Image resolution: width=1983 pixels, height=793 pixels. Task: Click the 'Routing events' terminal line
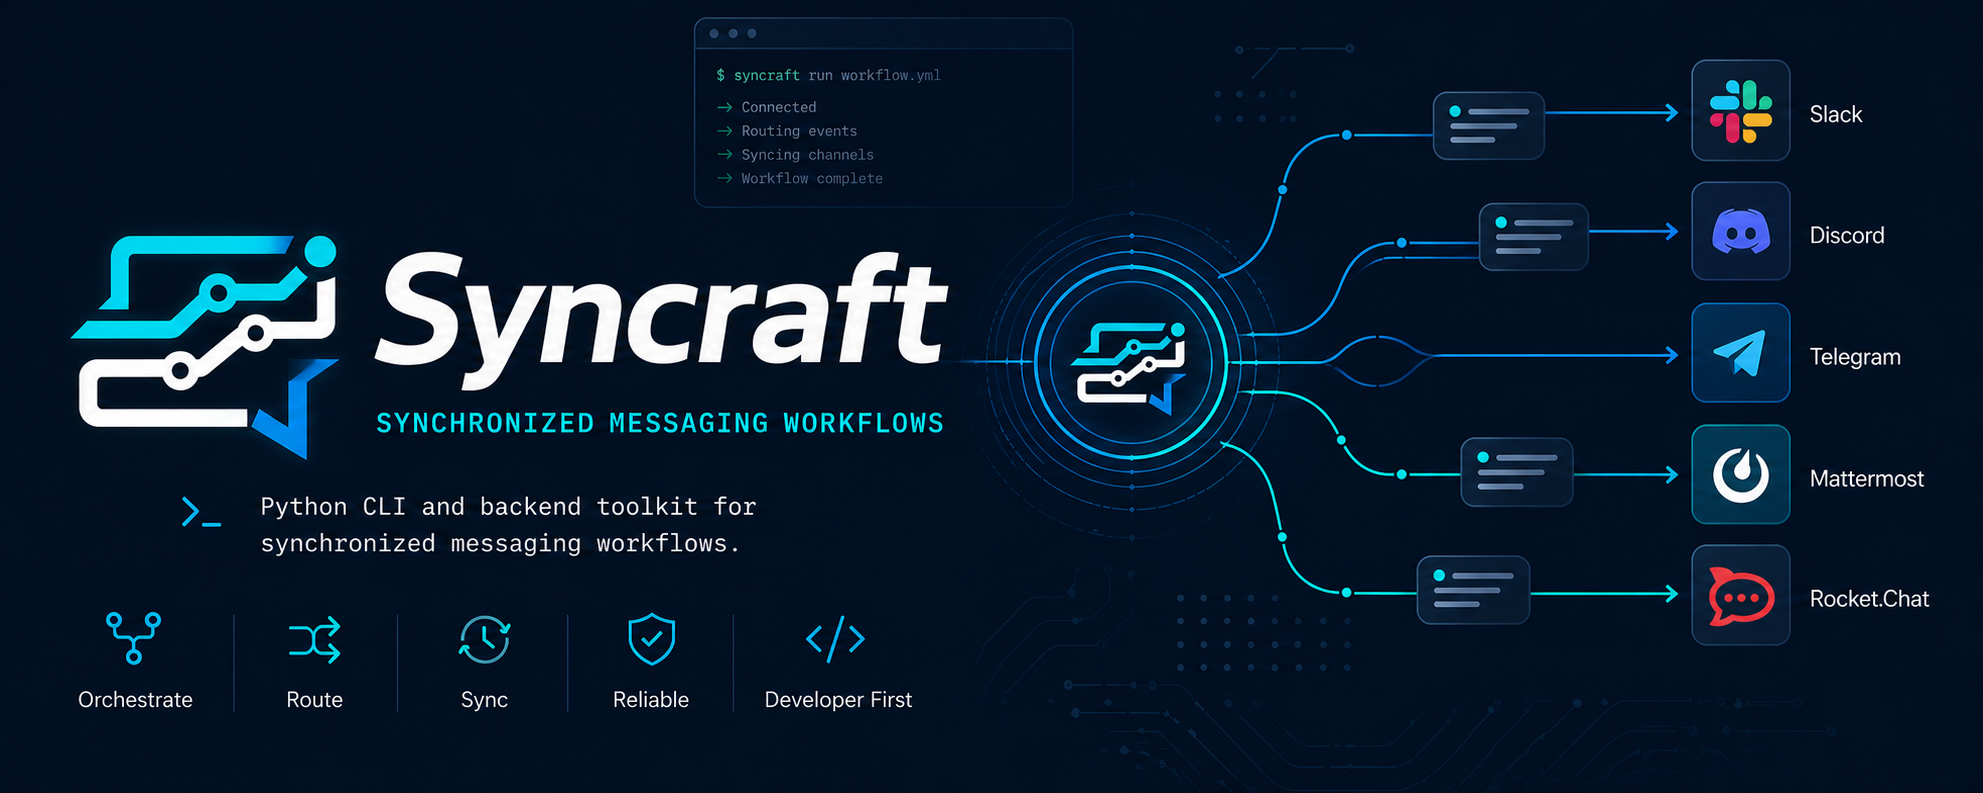coord(787,131)
